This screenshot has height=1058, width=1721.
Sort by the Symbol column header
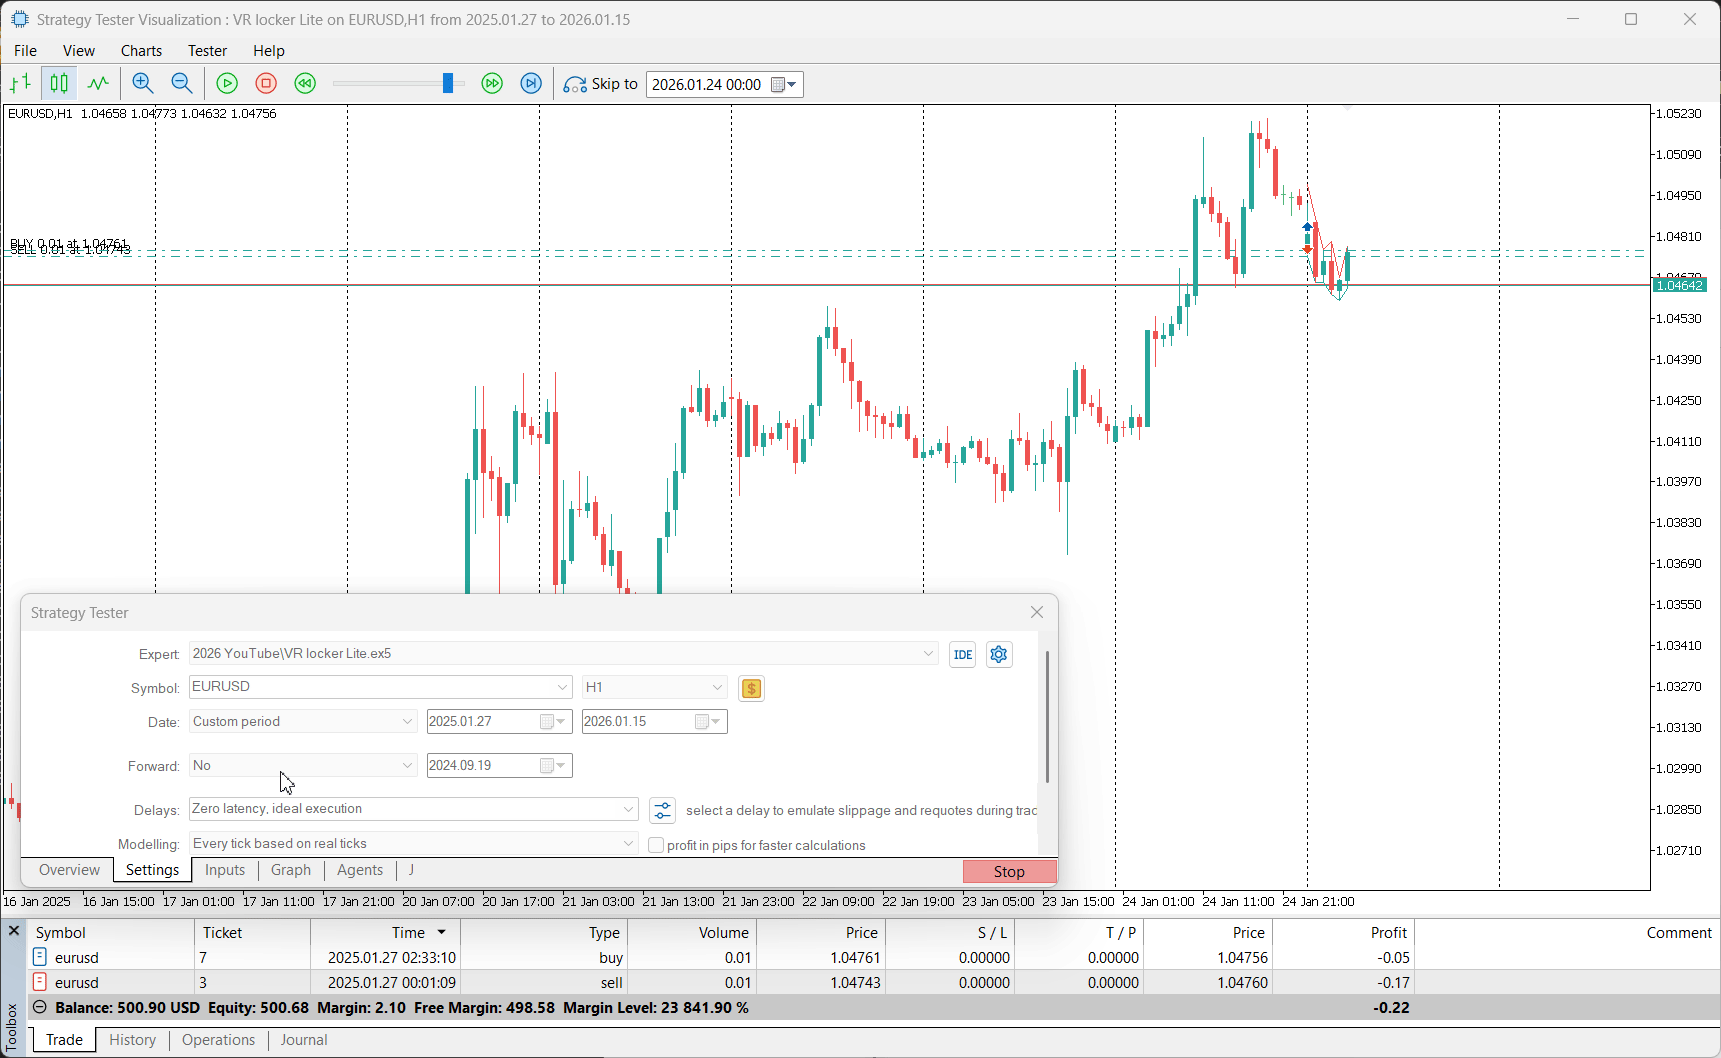[110, 932]
